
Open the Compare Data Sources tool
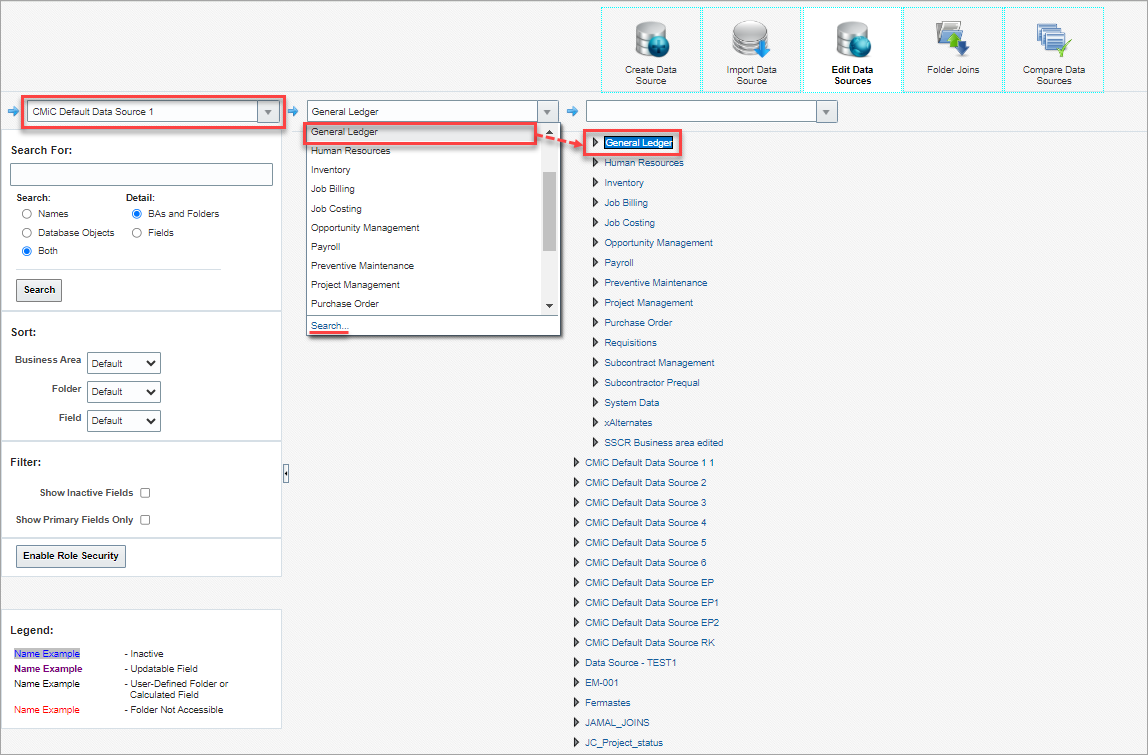pyautogui.click(x=1054, y=51)
